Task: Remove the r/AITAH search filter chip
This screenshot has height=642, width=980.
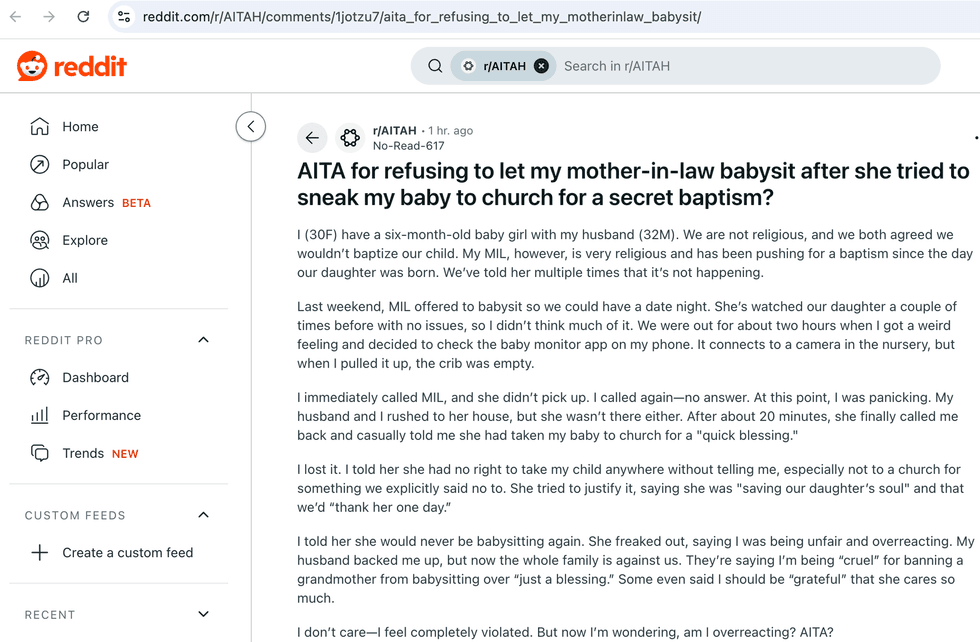Action: 541,66
